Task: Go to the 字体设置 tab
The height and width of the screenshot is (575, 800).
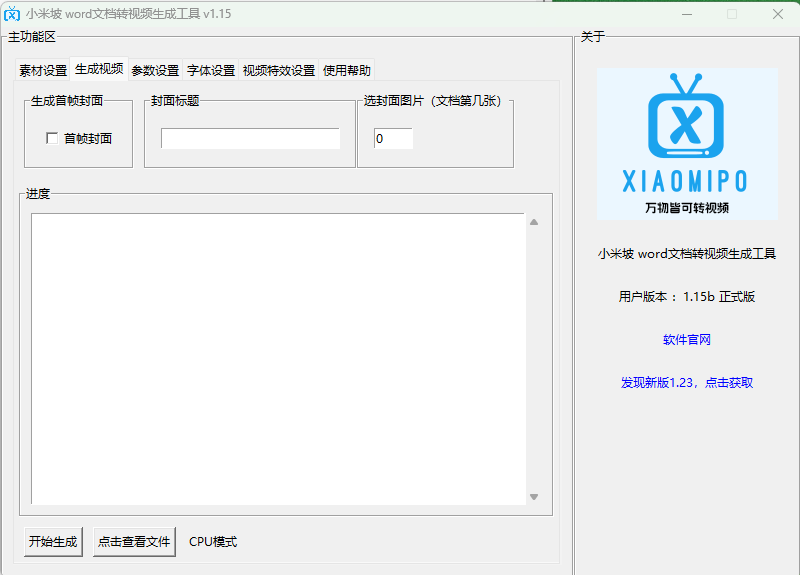Action: [x=211, y=71]
